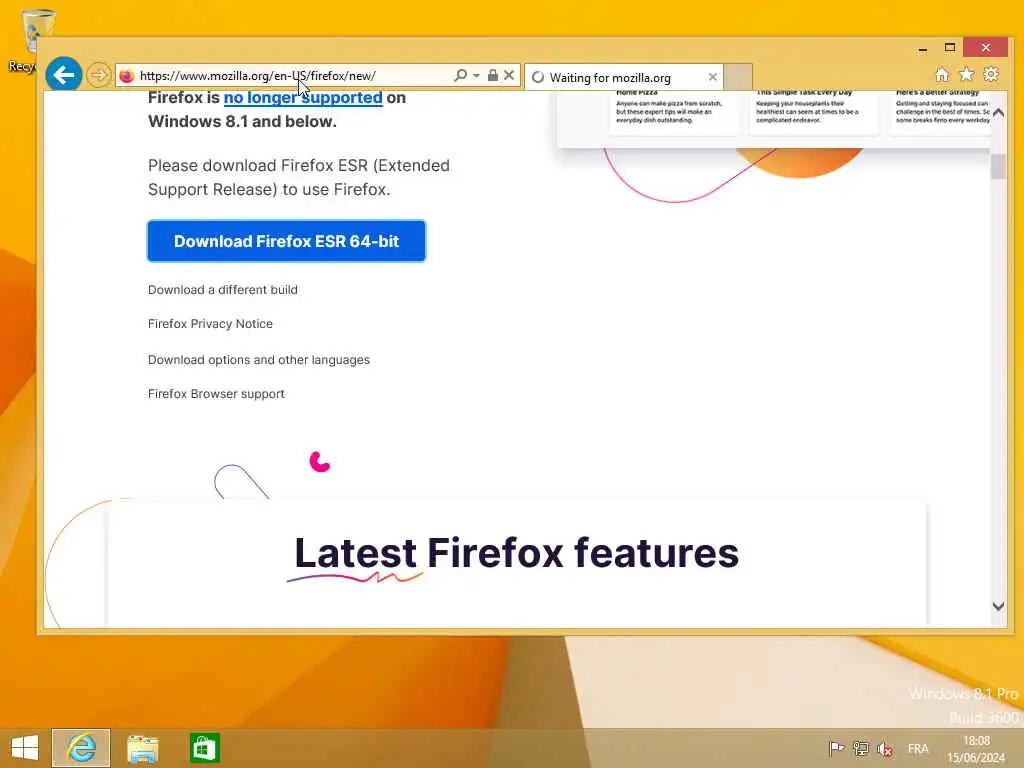Minimize the Internet Explorer window
The height and width of the screenshot is (768, 1024).
(922, 48)
